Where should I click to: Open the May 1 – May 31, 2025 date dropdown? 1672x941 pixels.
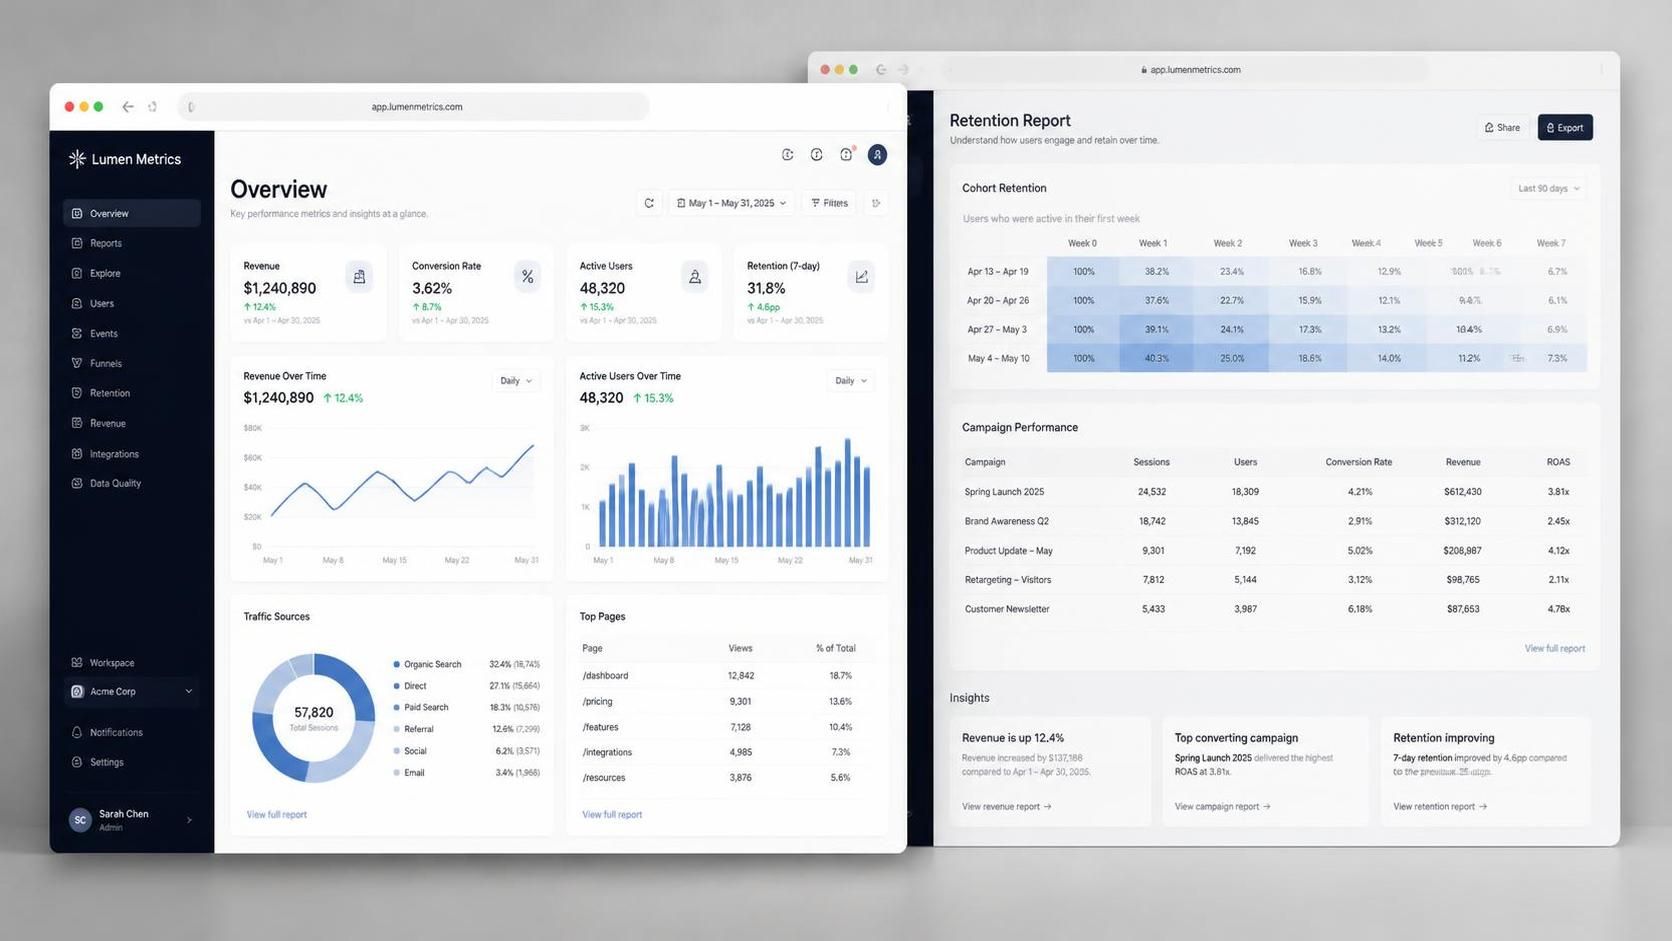(x=731, y=203)
